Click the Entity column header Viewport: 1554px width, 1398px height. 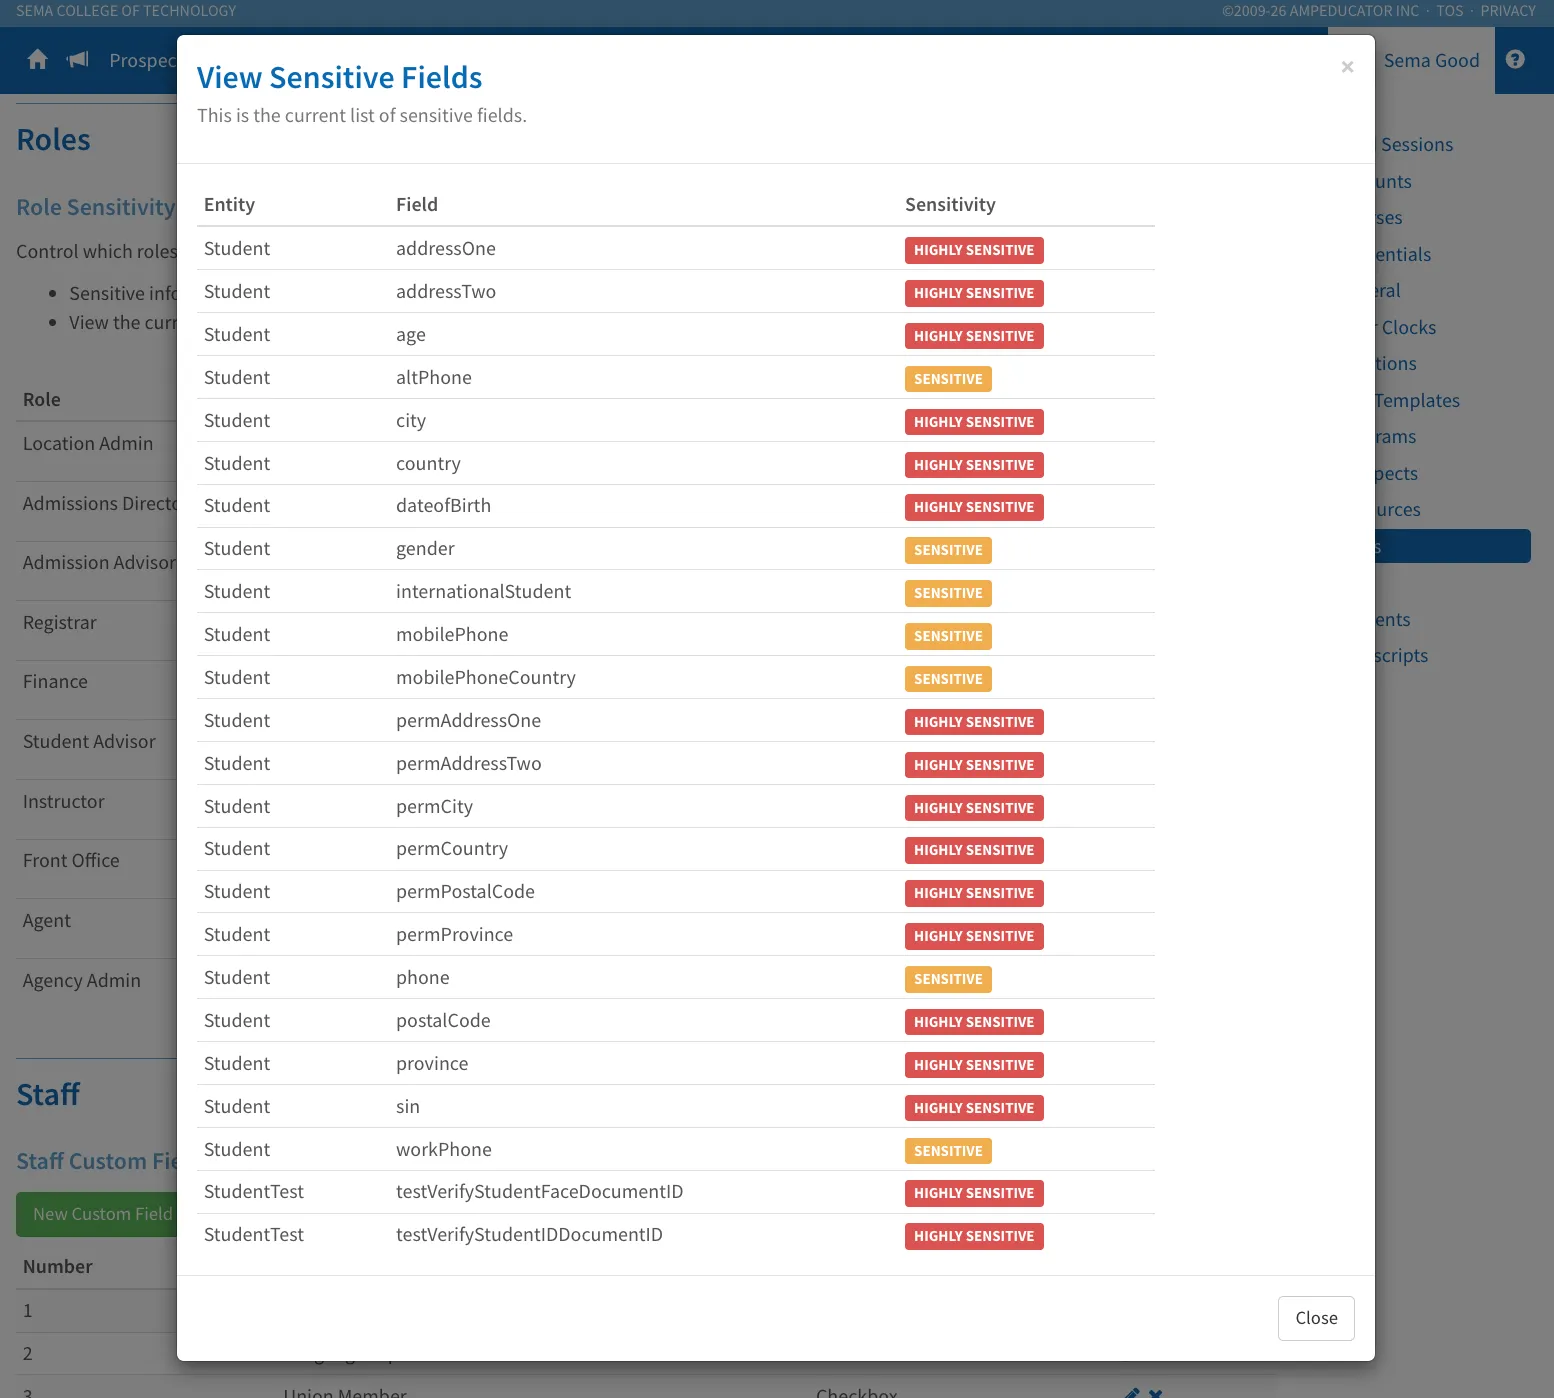pyautogui.click(x=229, y=205)
